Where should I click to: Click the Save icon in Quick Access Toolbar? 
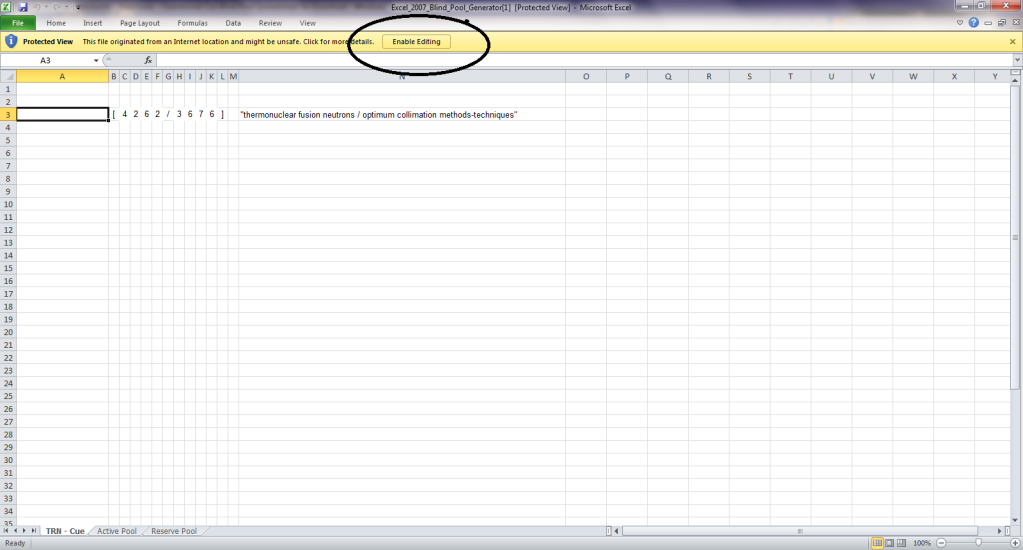pos(23,7)
